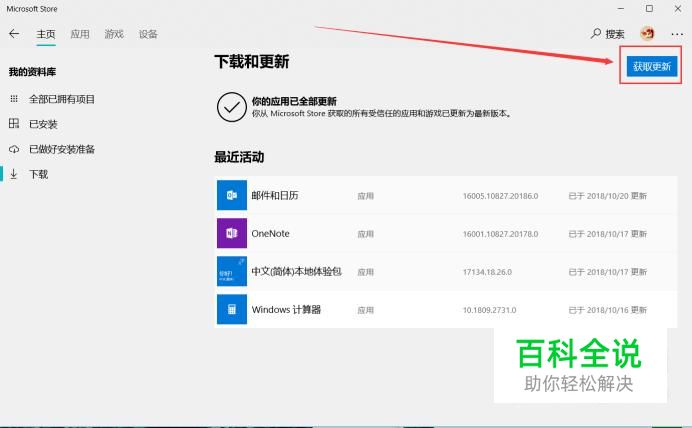Select 全部已拥有项目 in sidebar
The height and width of the screenshot is (428, 692).
tap(62, 99)
